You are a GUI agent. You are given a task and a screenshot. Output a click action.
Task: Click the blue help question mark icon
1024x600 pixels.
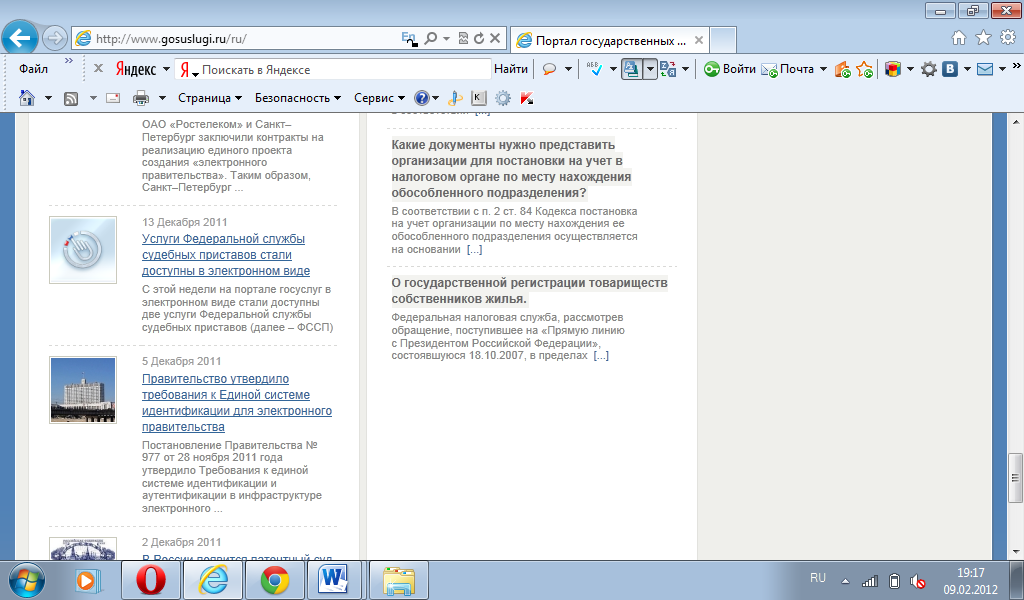[422, 98]
